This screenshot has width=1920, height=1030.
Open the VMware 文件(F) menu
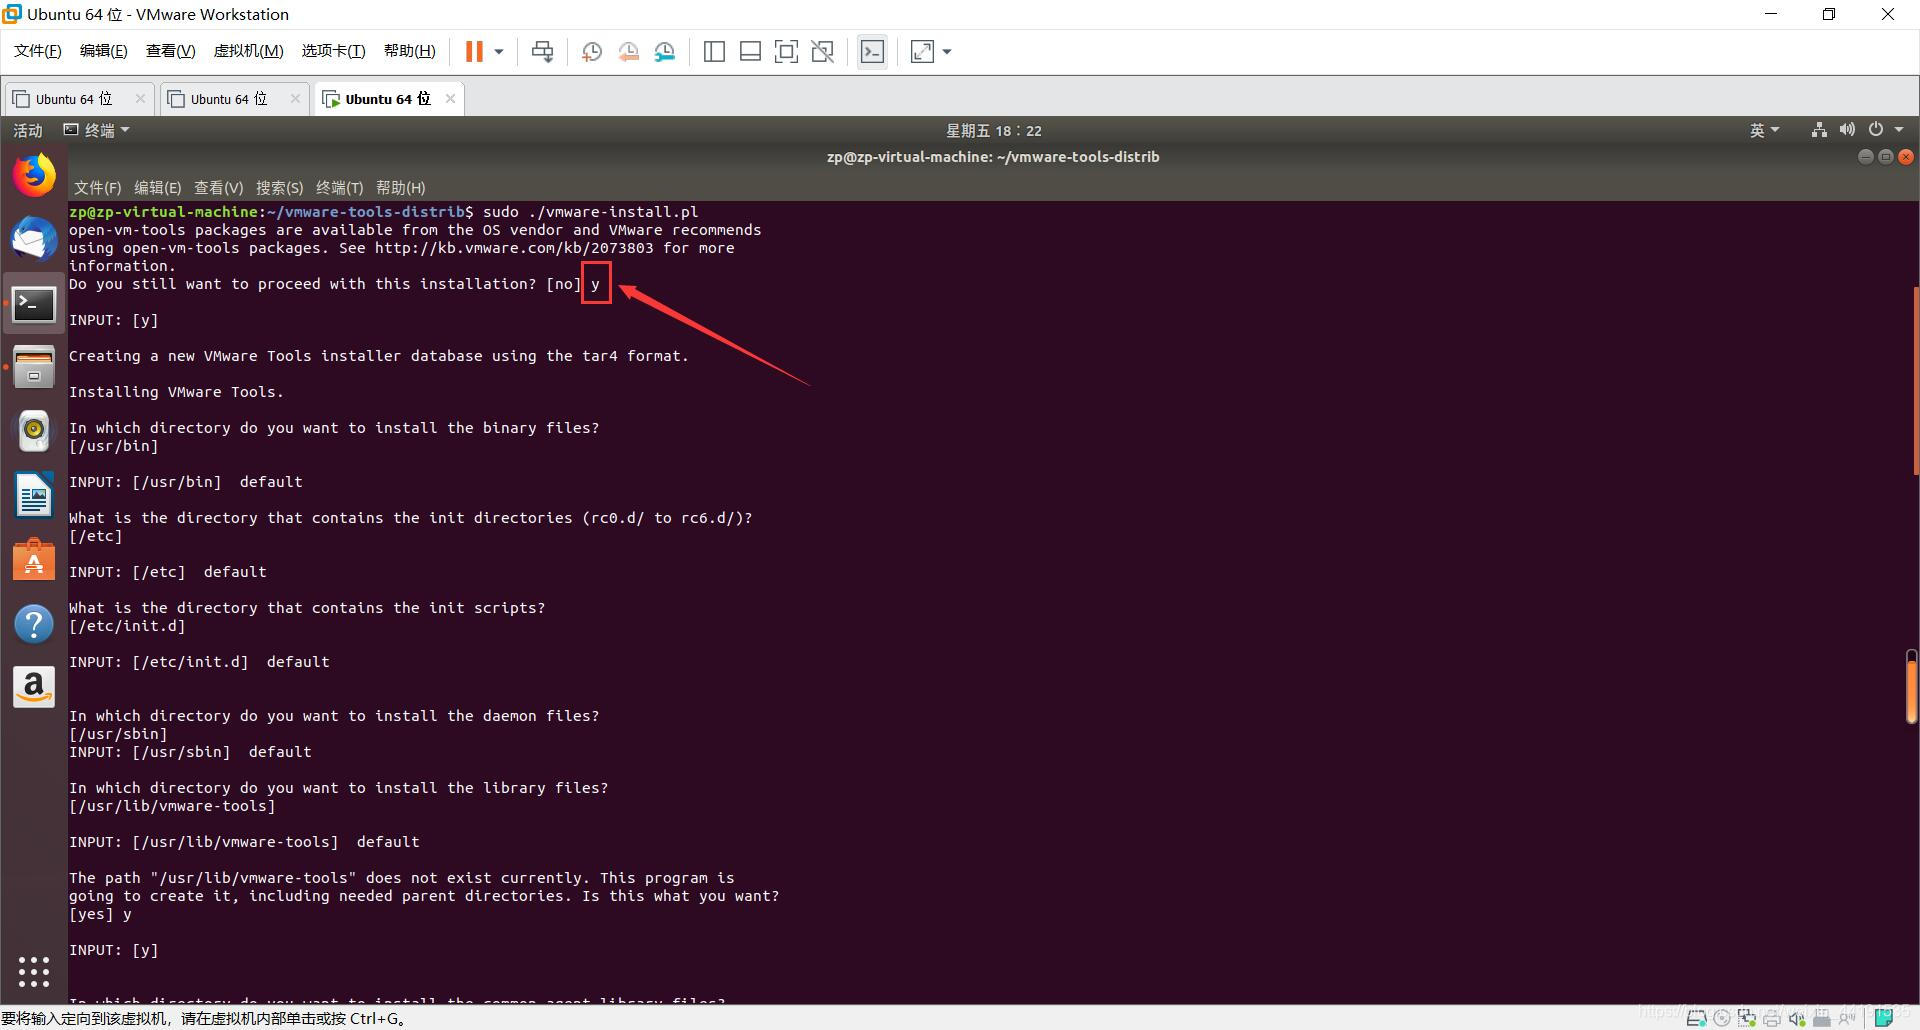(38, 51)
